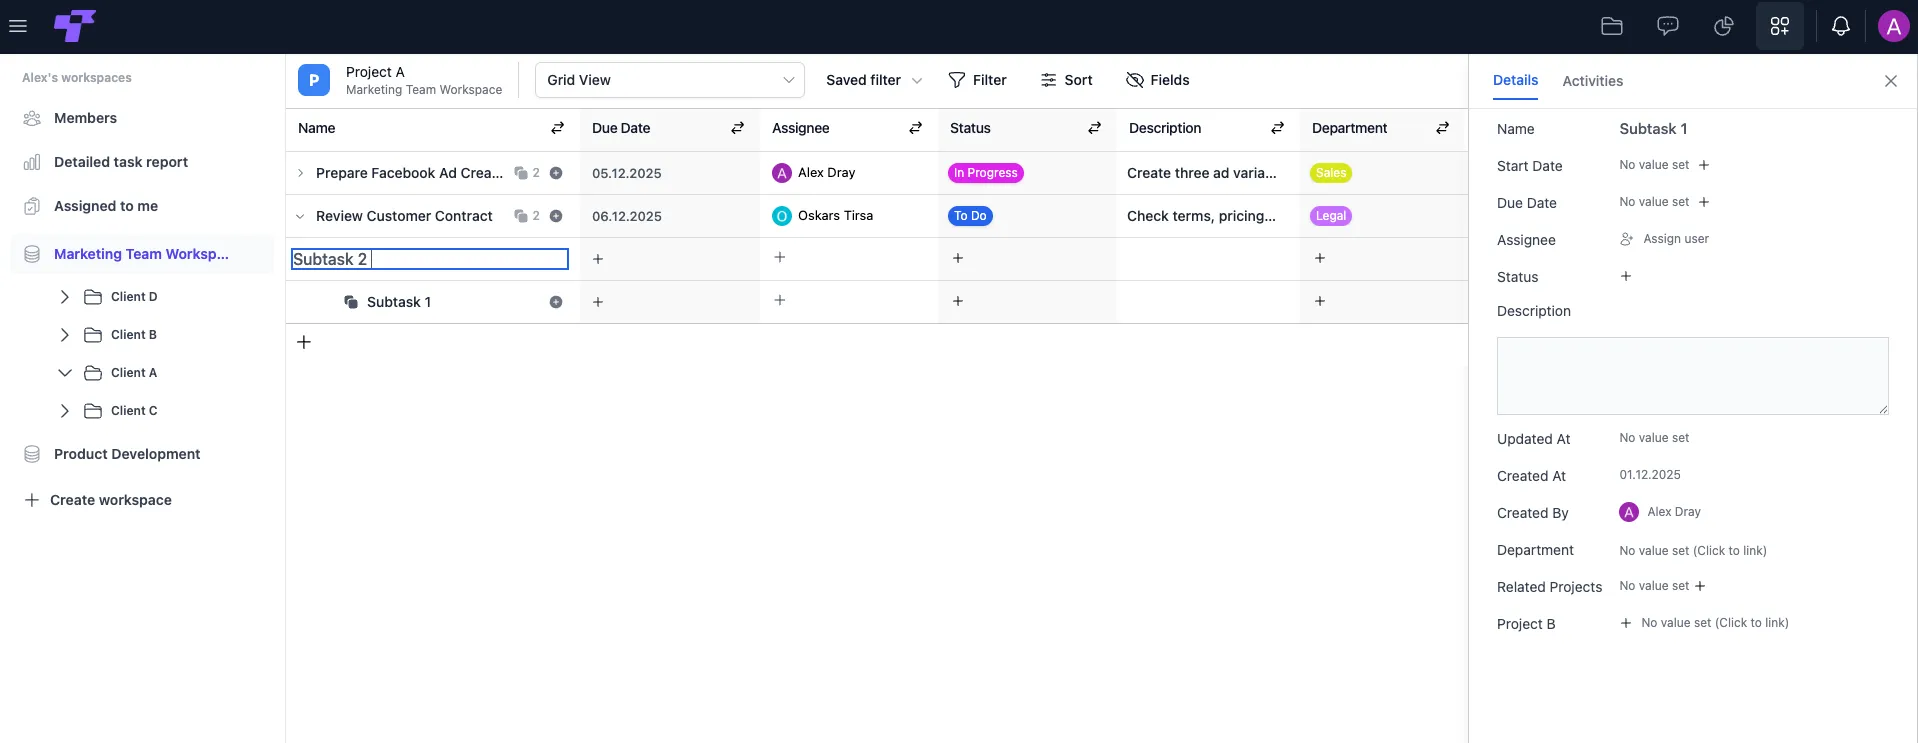The image size is (1918, 743).
Task: Open the pie chart reports icon
Action: 1724,26
